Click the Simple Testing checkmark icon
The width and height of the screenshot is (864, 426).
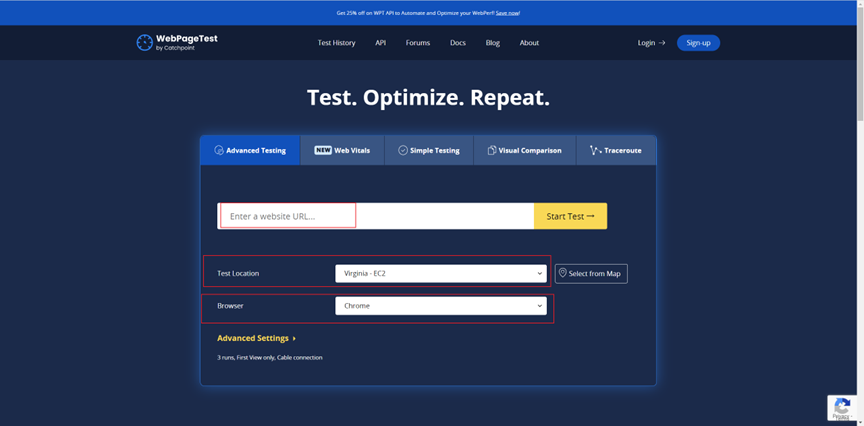(x=403, y=150)
